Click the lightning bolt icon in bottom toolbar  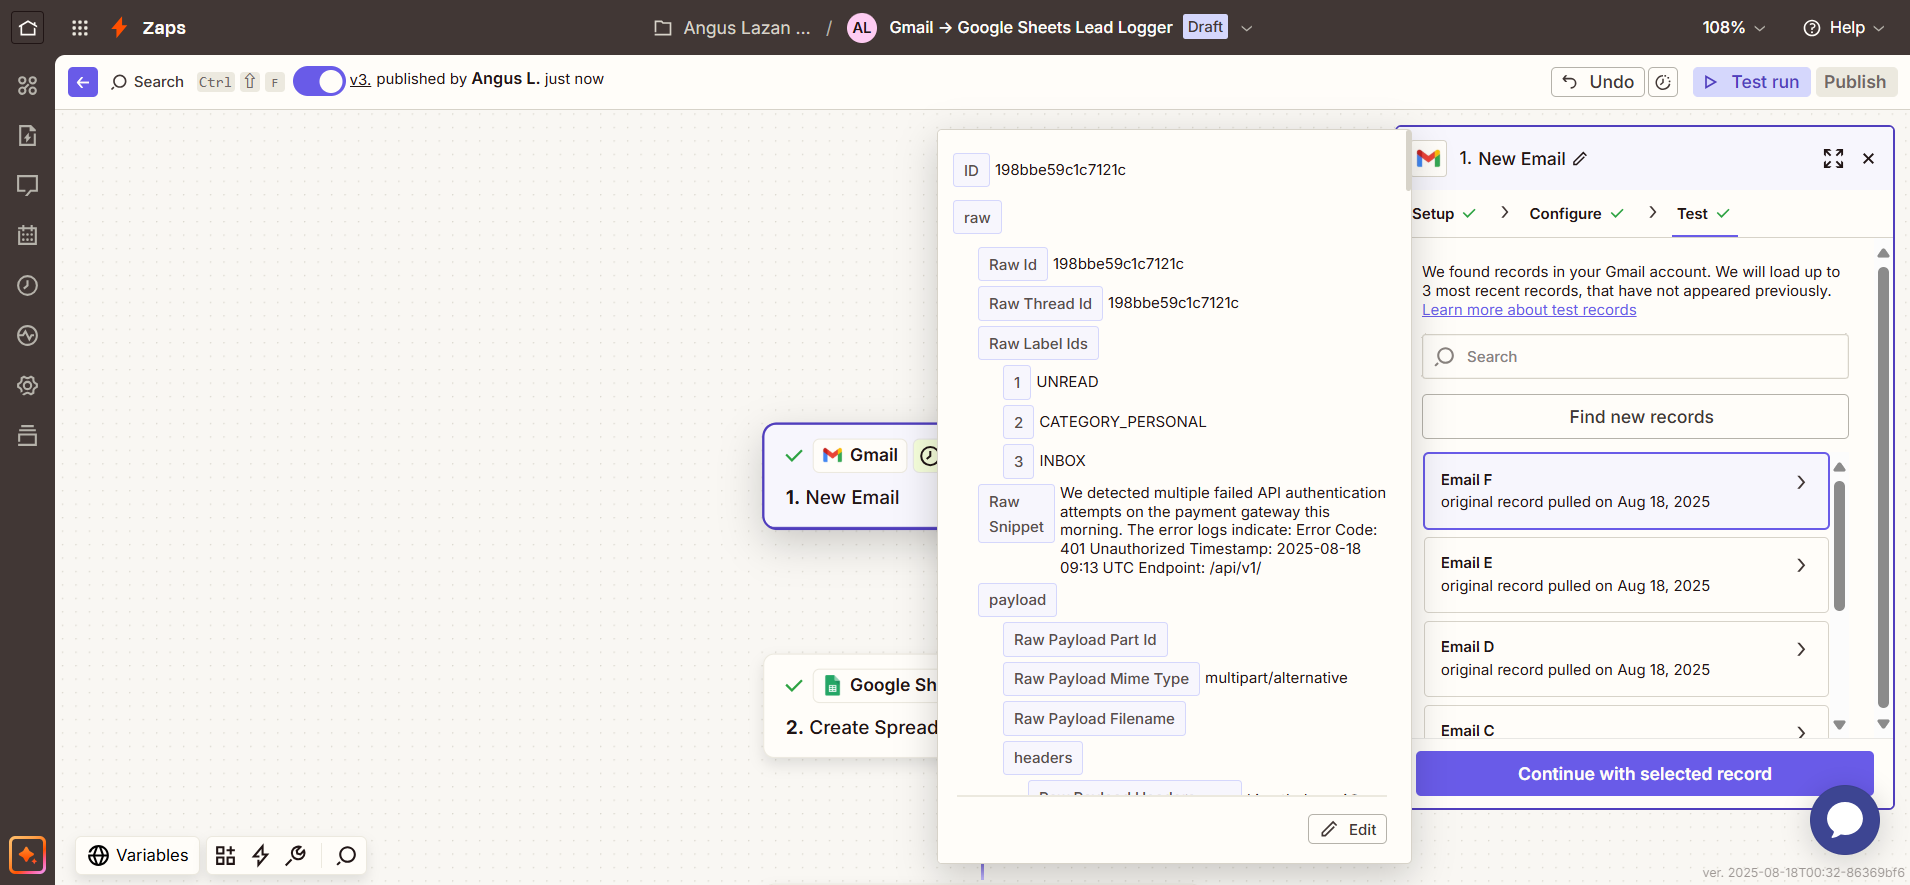tap(261, 855)
